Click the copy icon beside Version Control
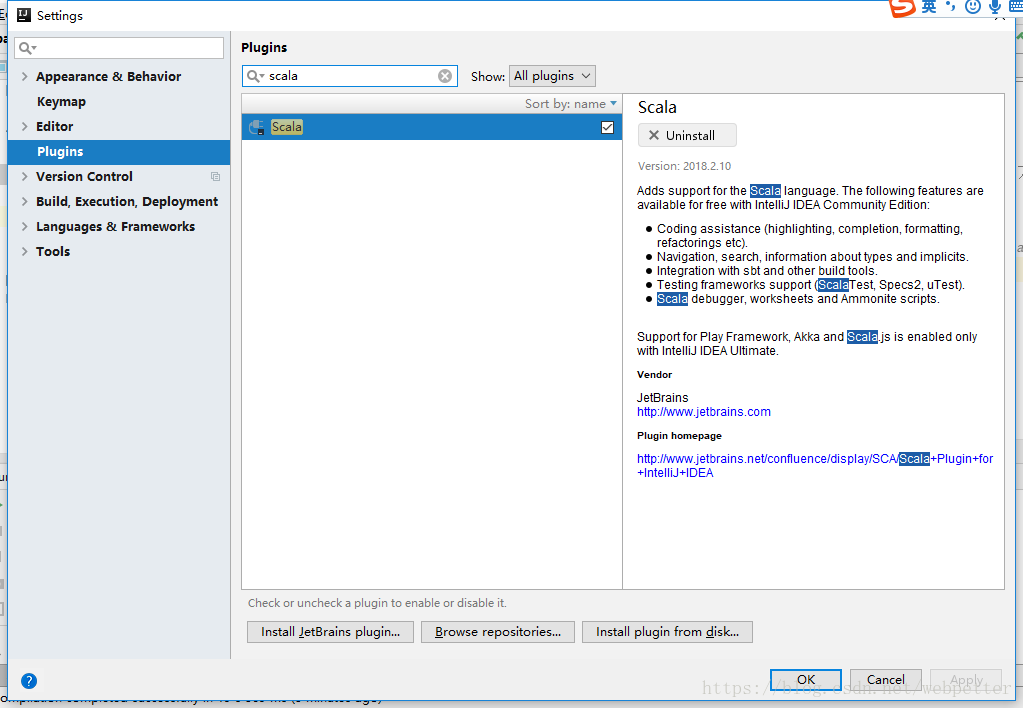The image size is (1023, 708). pyautogui.click(x=215, y=177)
